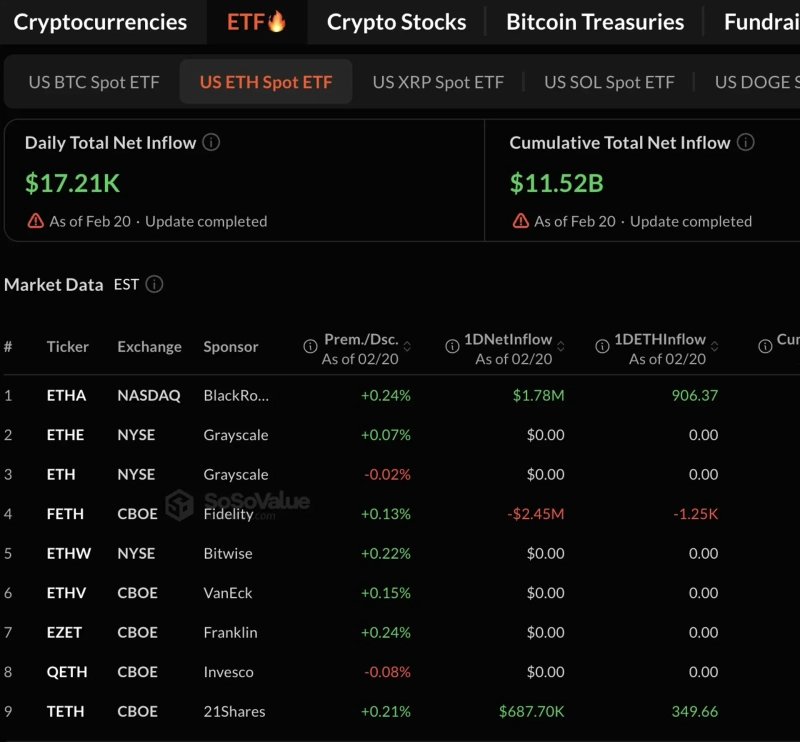Switch to the Crypto Stocks tab

pos(396,22)
